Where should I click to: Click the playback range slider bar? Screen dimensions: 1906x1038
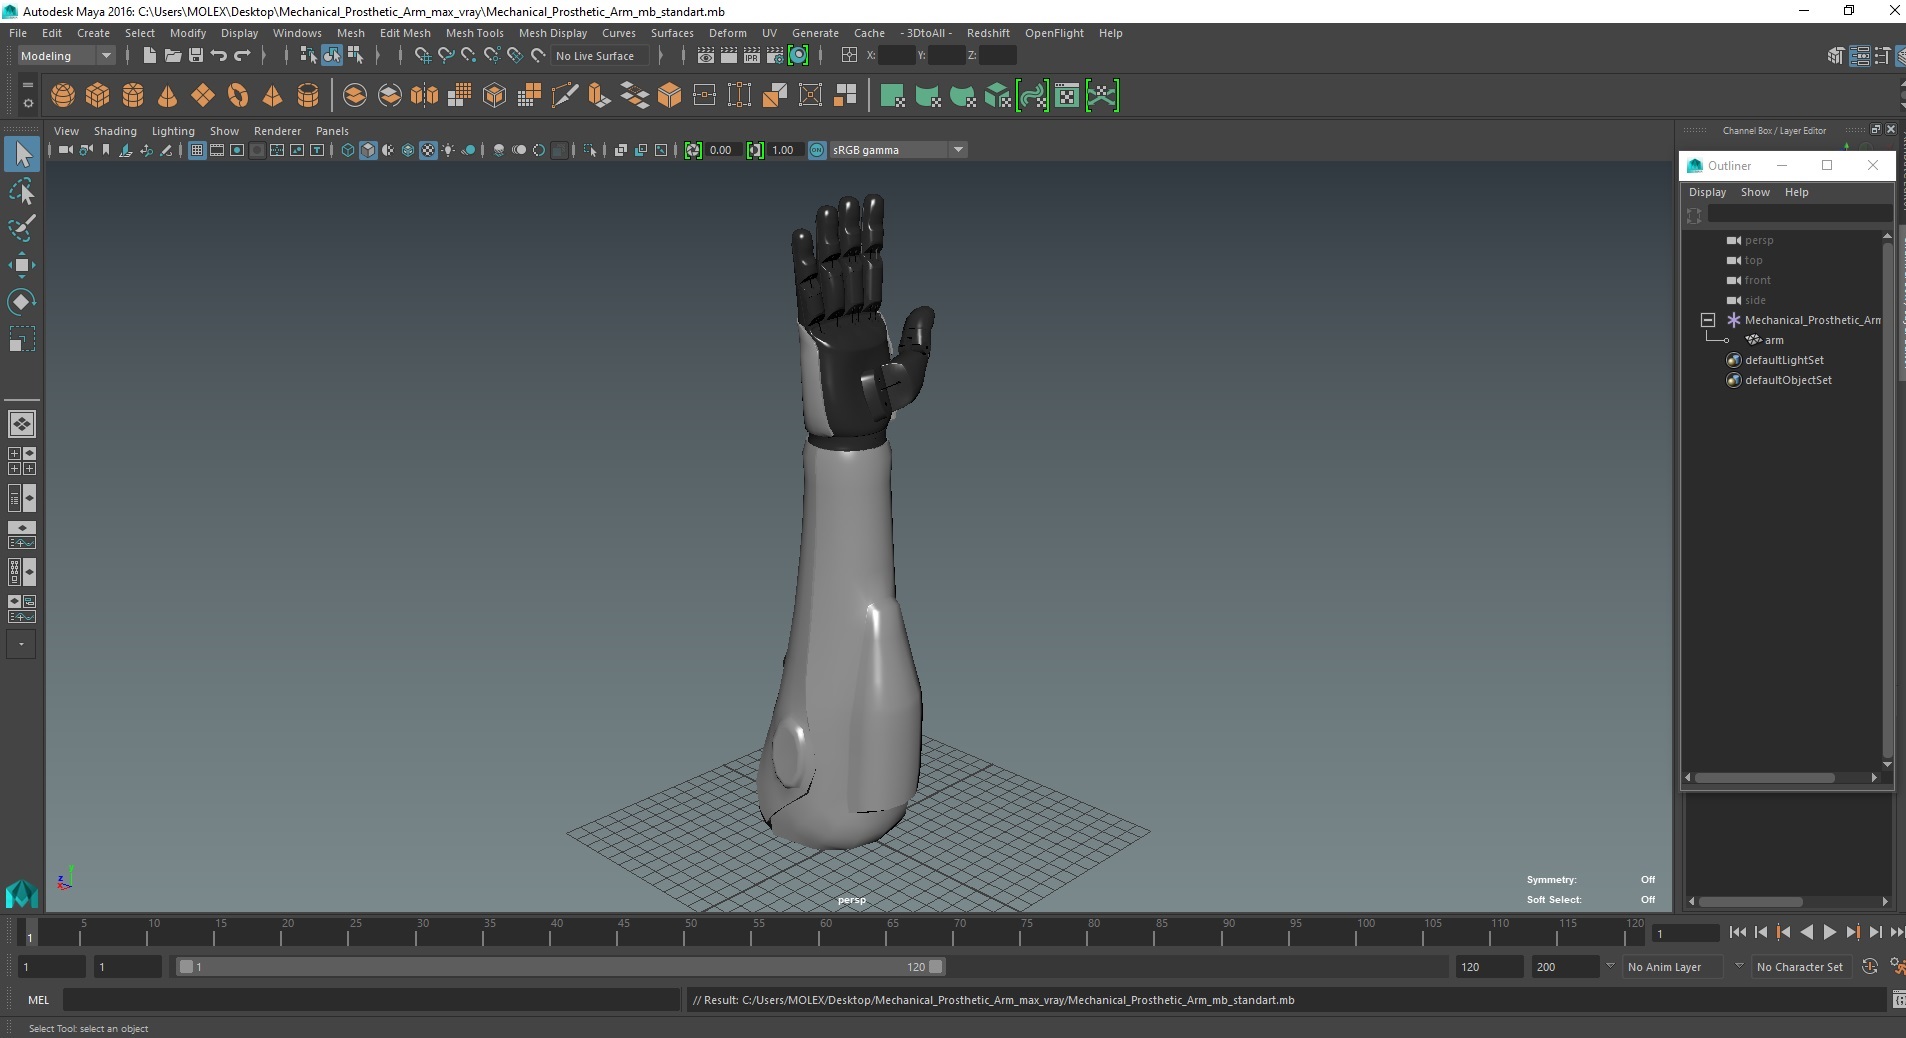point(560,967)
